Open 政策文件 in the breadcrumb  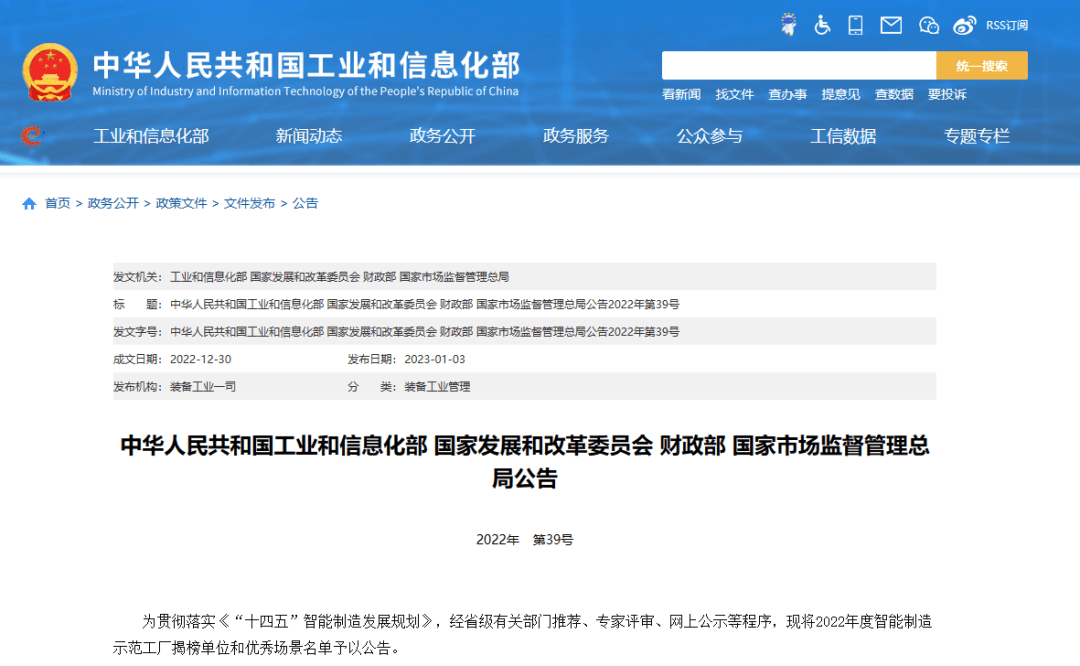click(181, 203)
